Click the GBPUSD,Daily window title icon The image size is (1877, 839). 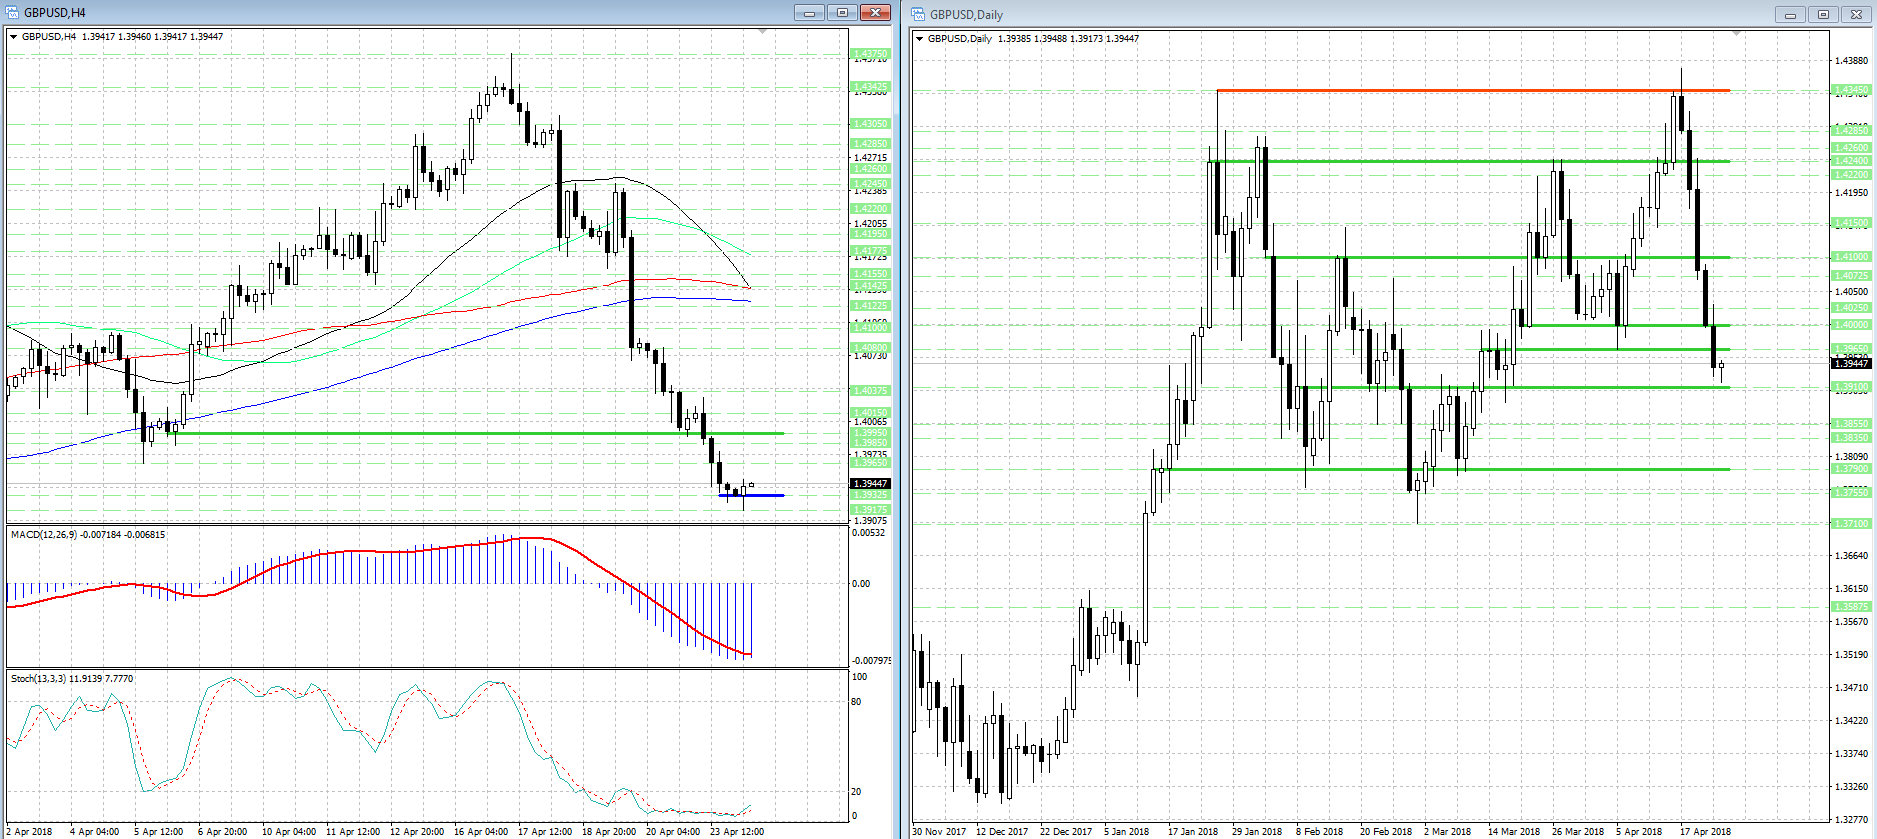(x=918, y=14)
